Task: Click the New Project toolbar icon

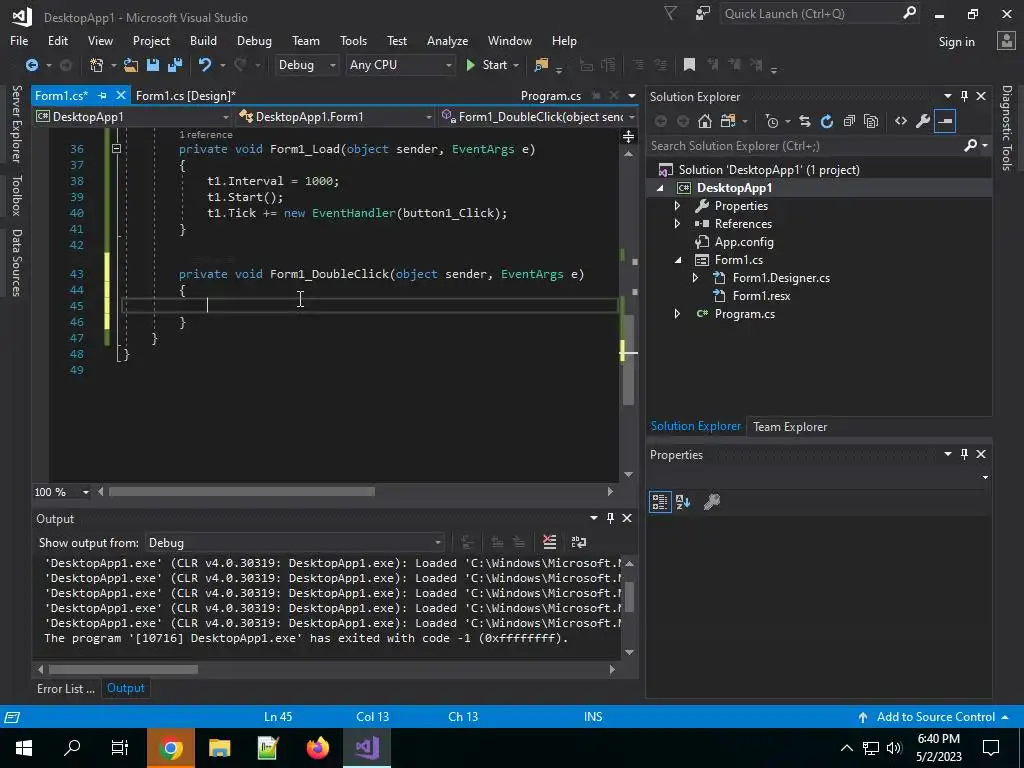Action: pos(97,65)
